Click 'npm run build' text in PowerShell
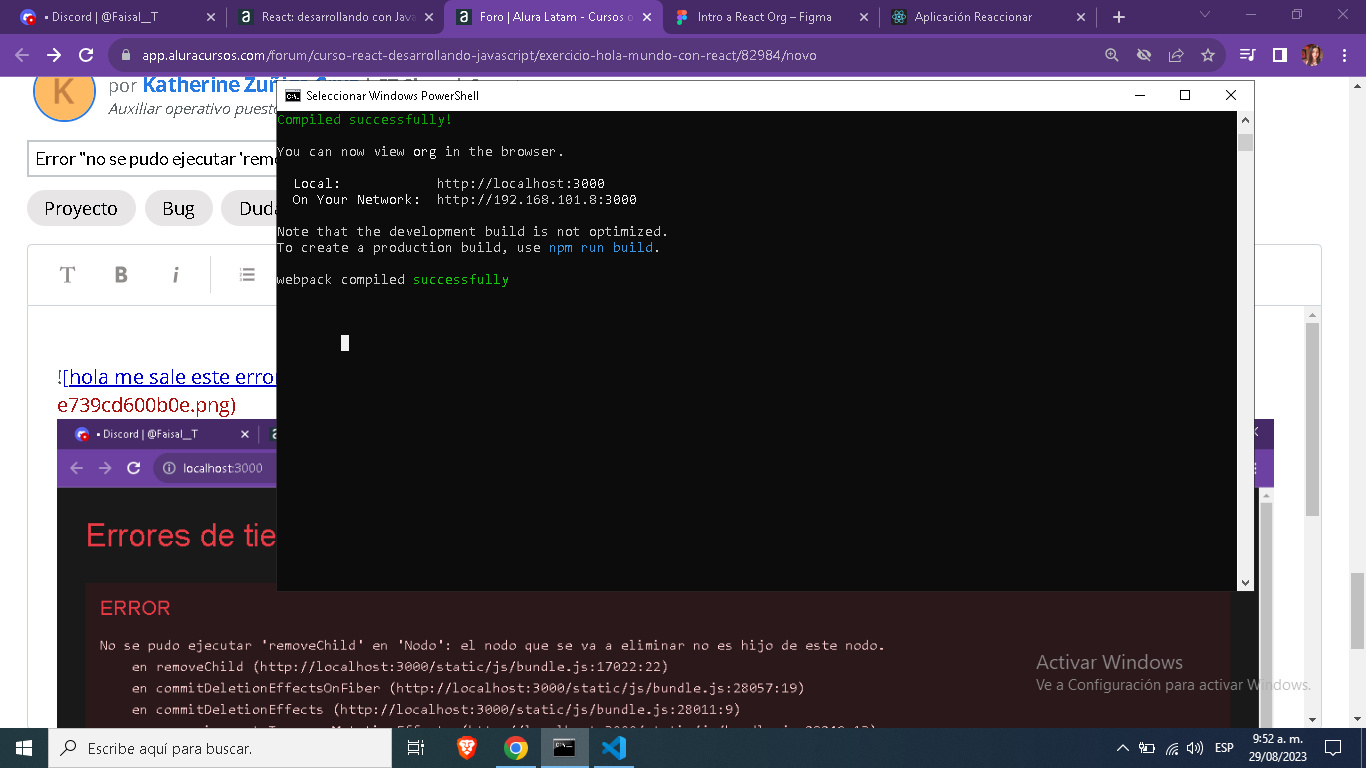The height and width of the screenshot is (768, 1366). pyautogui.click(x=601, y=248)
